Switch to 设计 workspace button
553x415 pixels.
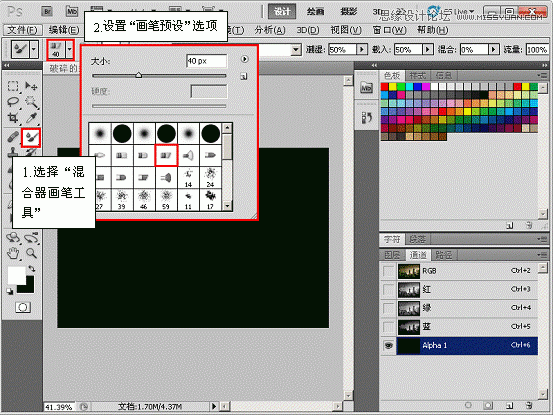click(282, 12)
